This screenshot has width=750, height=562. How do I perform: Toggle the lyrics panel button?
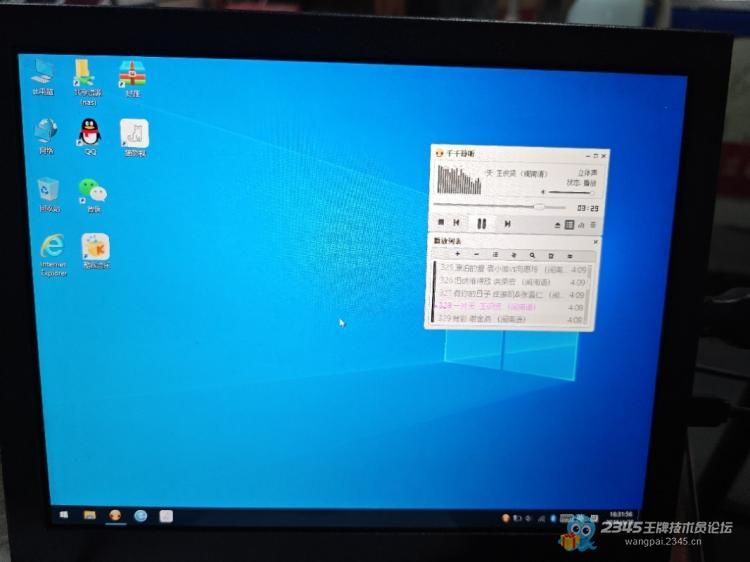pos(591,225)
